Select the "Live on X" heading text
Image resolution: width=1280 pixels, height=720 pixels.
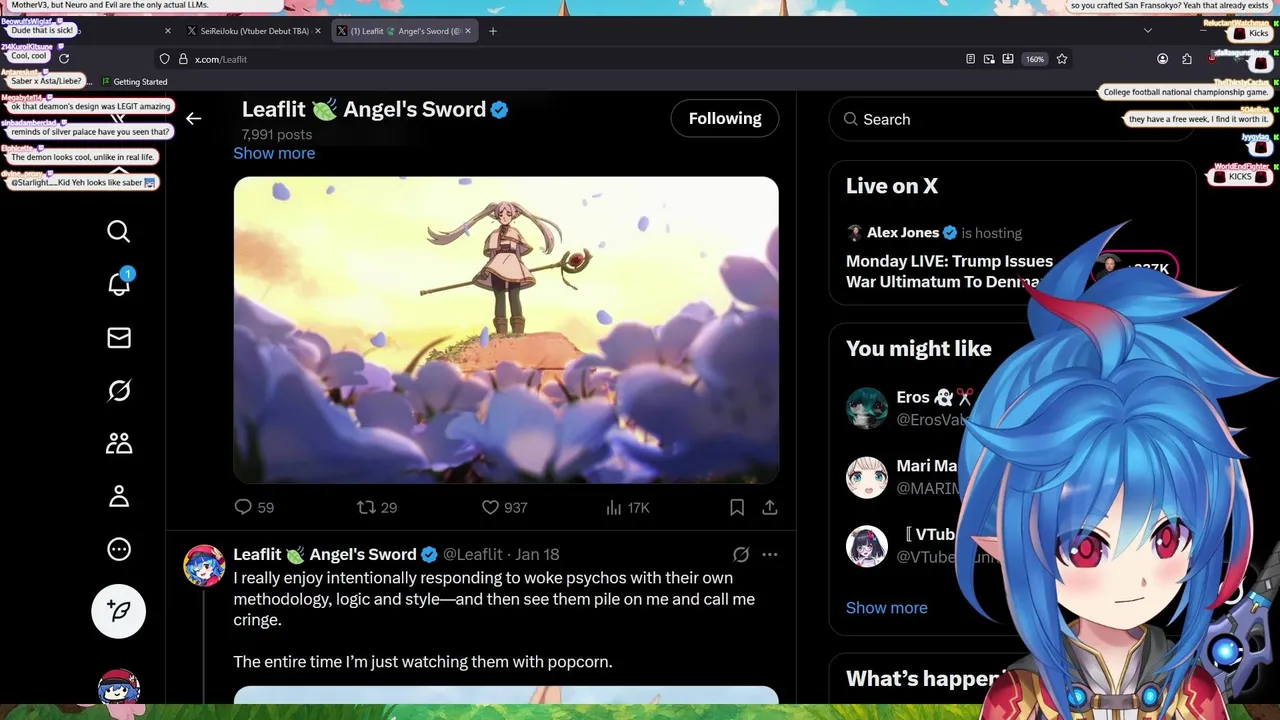[x=892, y=186]
